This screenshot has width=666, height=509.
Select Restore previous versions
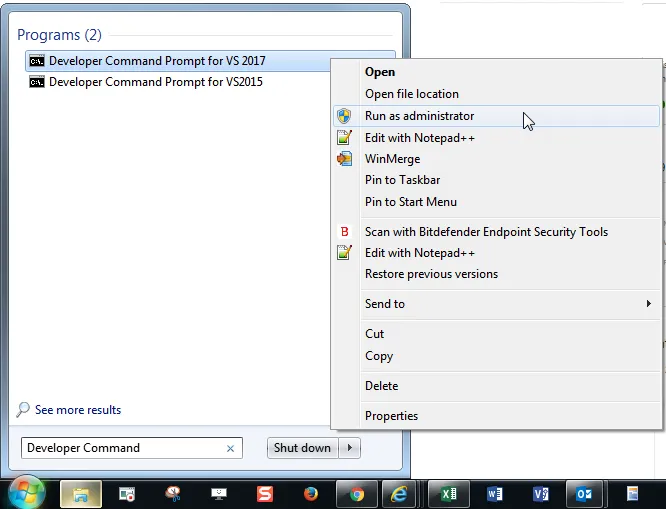[496, 274]
